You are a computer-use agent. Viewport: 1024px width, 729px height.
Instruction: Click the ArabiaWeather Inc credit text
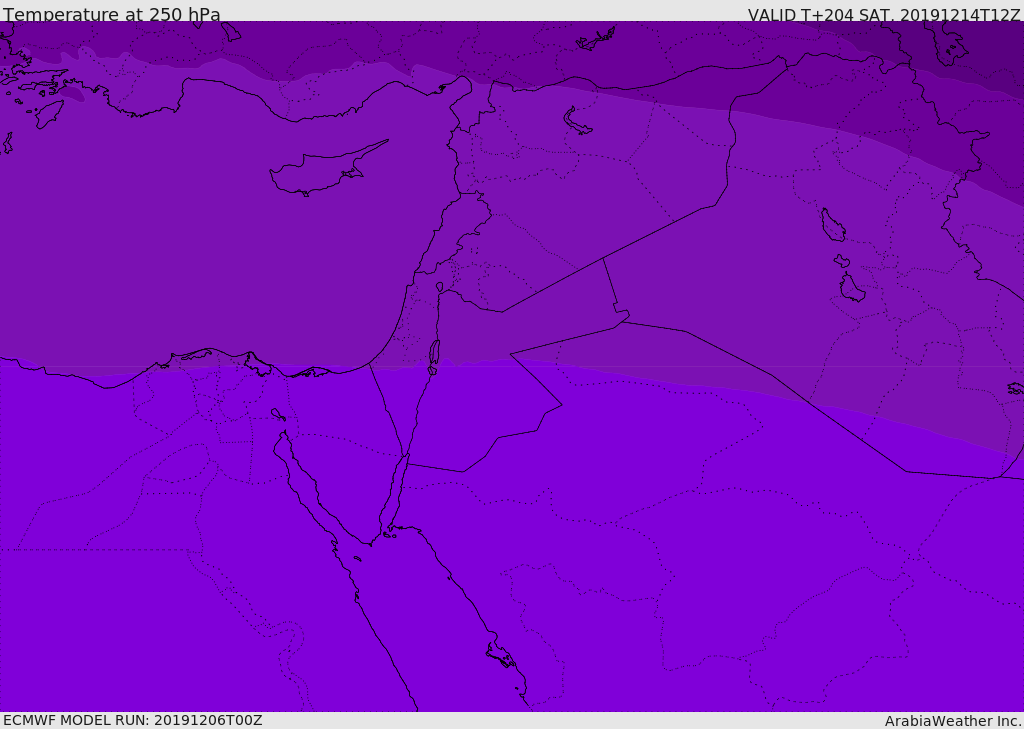pos(953,721)
